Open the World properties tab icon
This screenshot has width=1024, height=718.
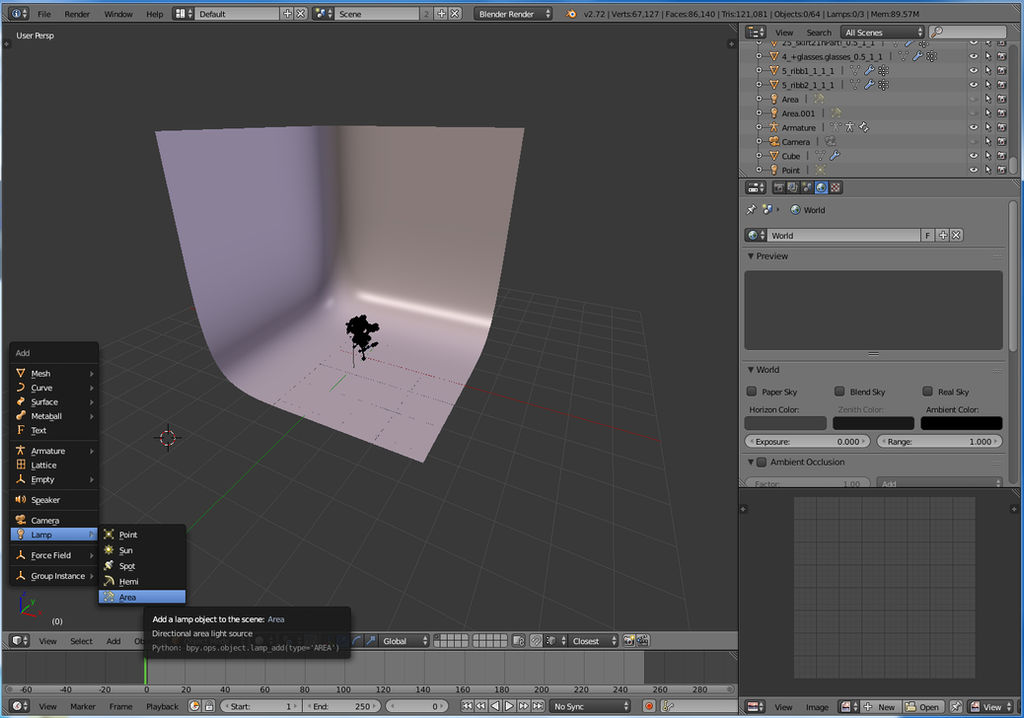[821, 188]
